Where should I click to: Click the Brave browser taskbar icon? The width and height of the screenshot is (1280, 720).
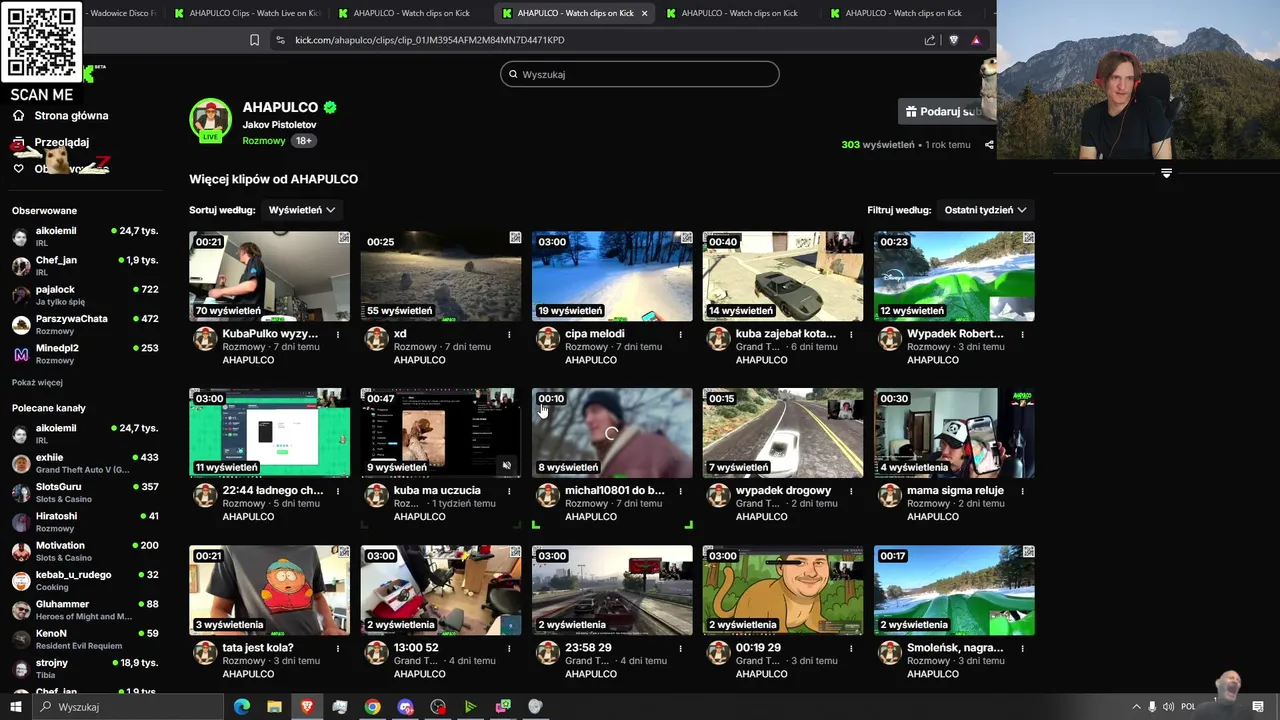(x=306, y=707)
